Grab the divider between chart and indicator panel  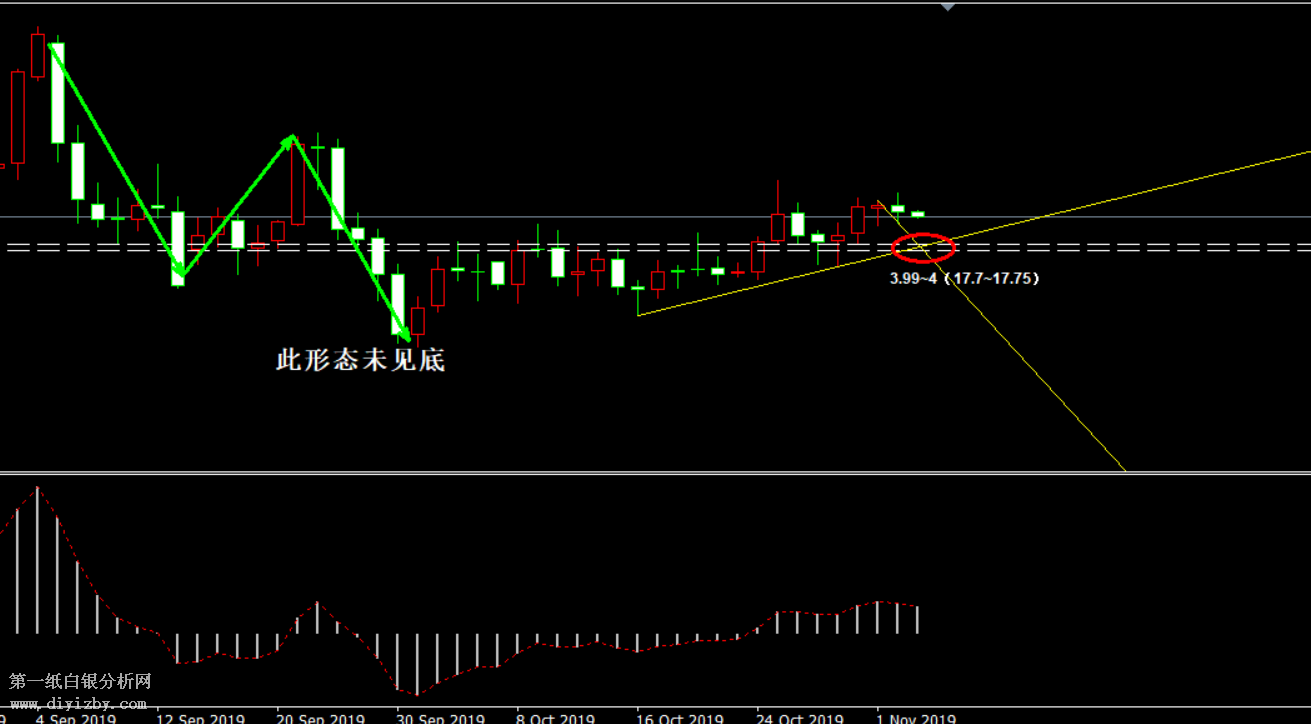pos(655,473)
